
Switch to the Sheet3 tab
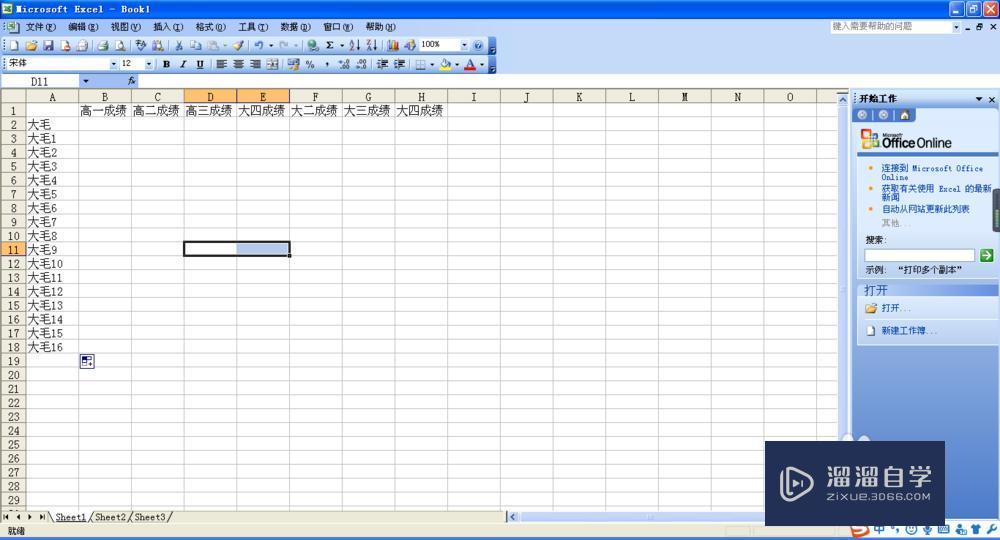pyautogui.click(x=150, y=517)
